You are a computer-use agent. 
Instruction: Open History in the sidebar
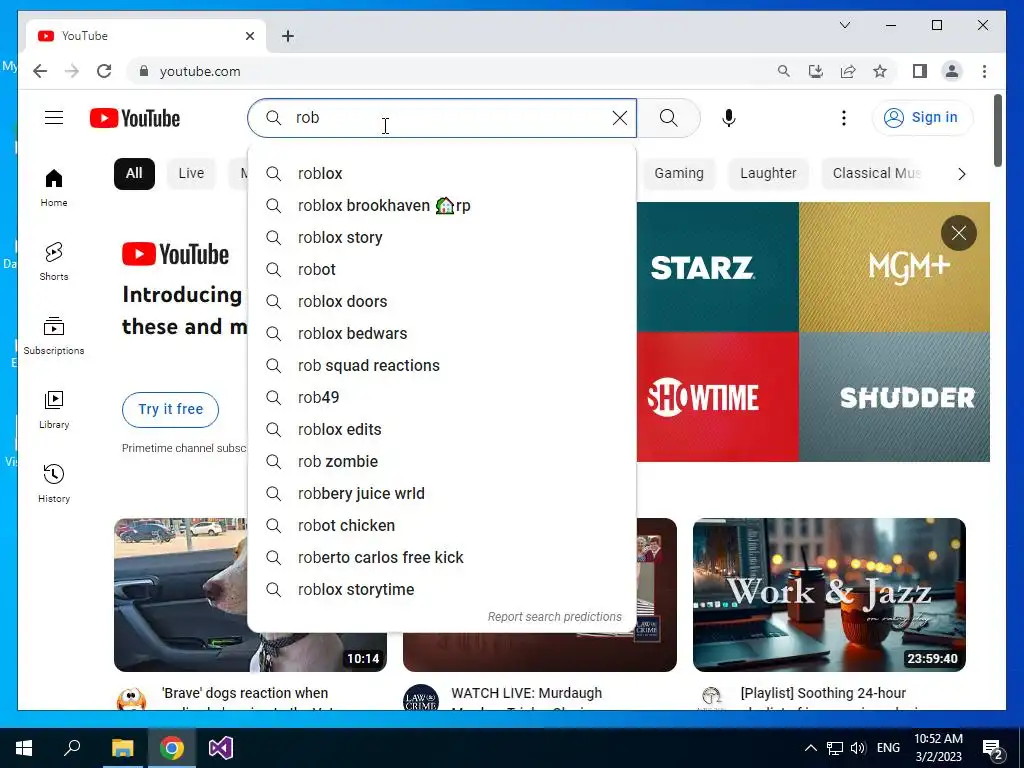(x=54, y=483)
